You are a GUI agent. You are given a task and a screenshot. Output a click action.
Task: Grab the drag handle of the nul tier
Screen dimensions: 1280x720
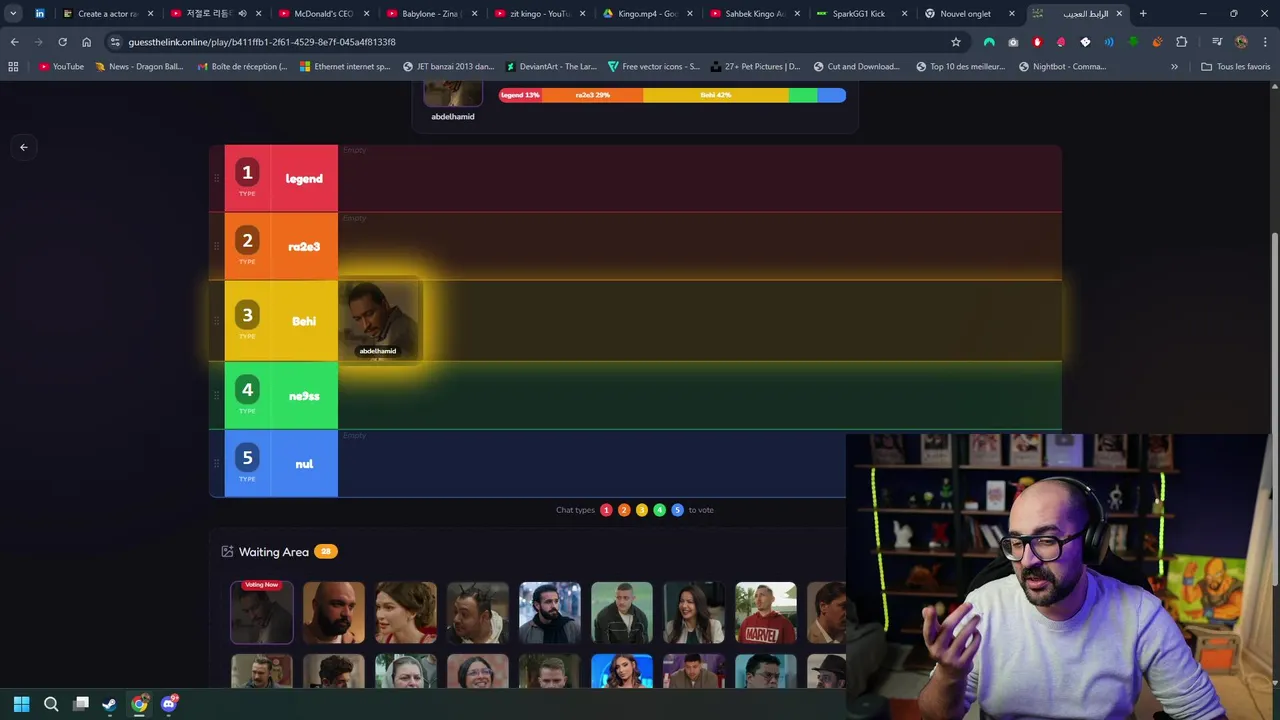coord(216,464)
